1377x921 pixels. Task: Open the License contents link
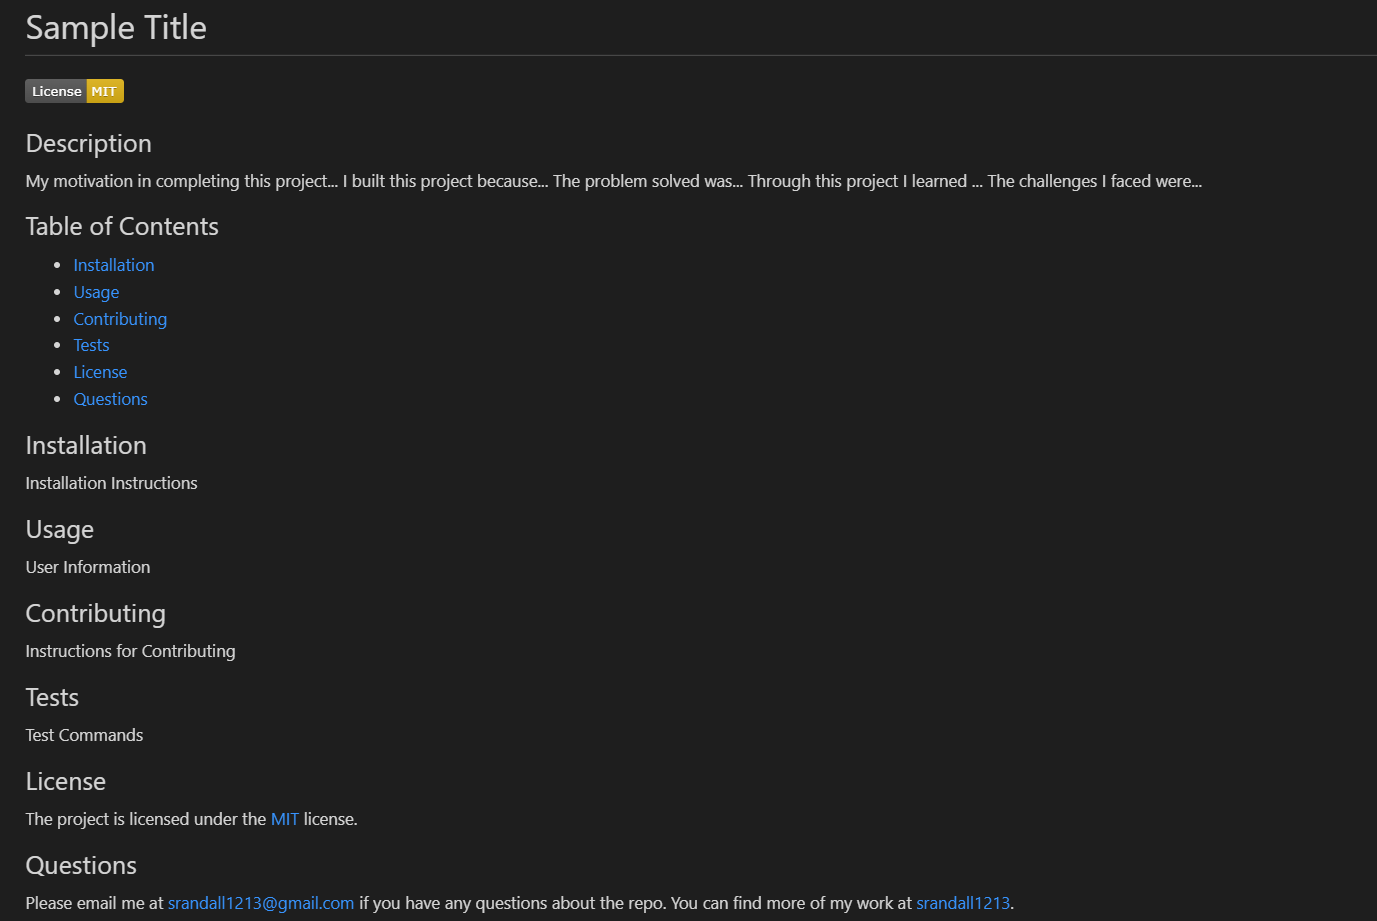click(x=100, y=372)
